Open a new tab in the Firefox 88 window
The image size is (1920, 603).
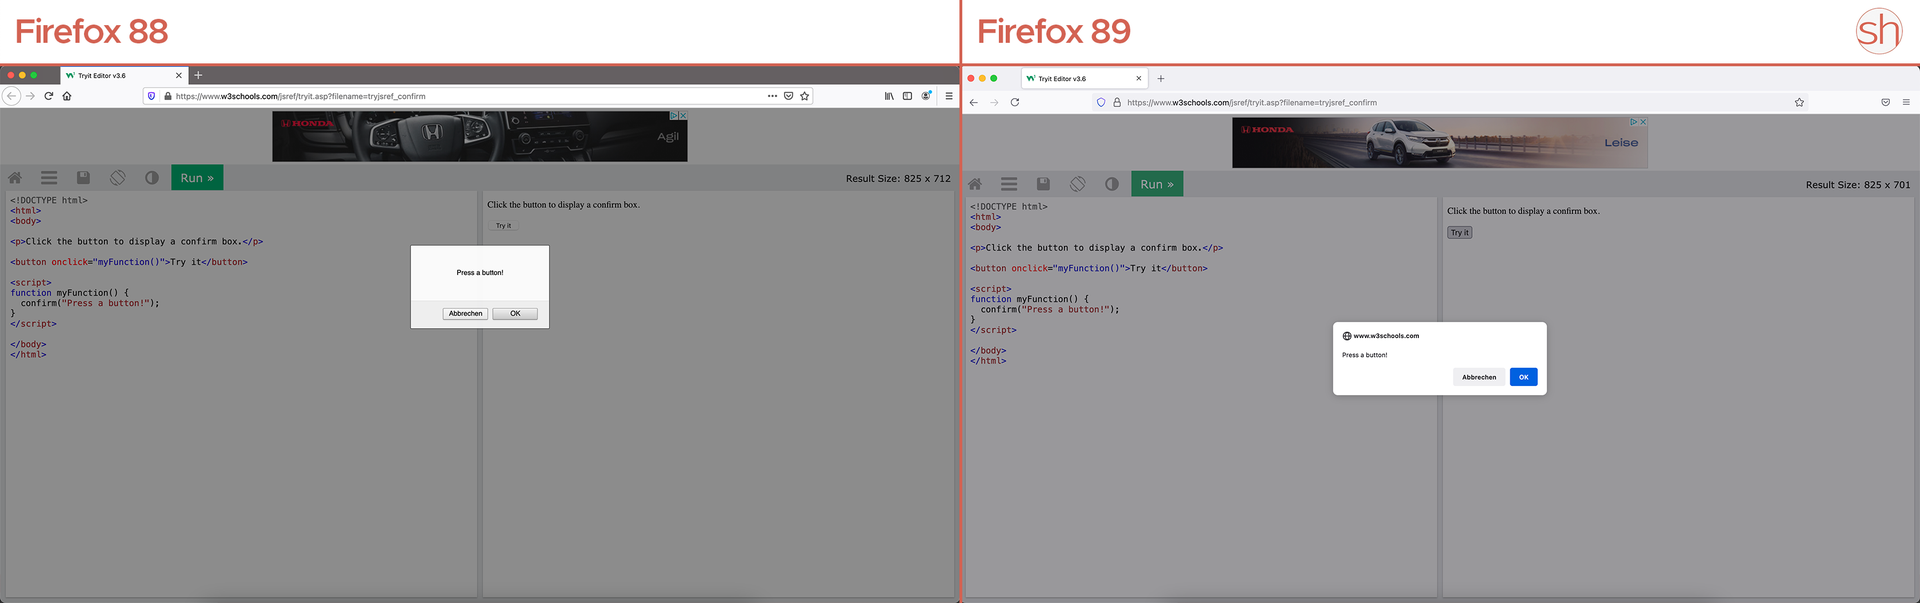pos(198,75)
